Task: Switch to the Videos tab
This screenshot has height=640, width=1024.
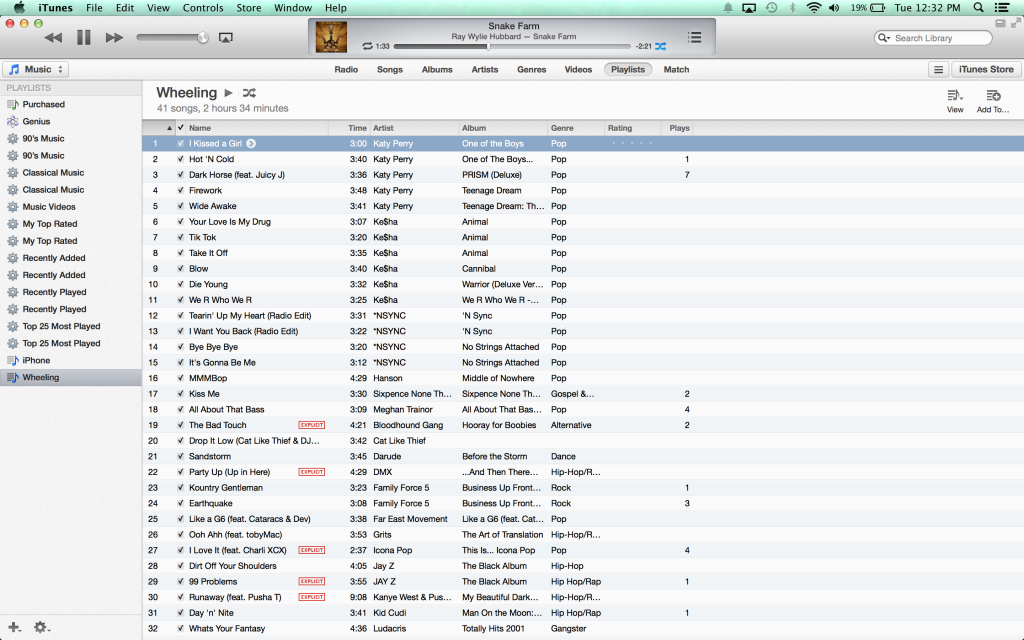Action: [578, 69]
